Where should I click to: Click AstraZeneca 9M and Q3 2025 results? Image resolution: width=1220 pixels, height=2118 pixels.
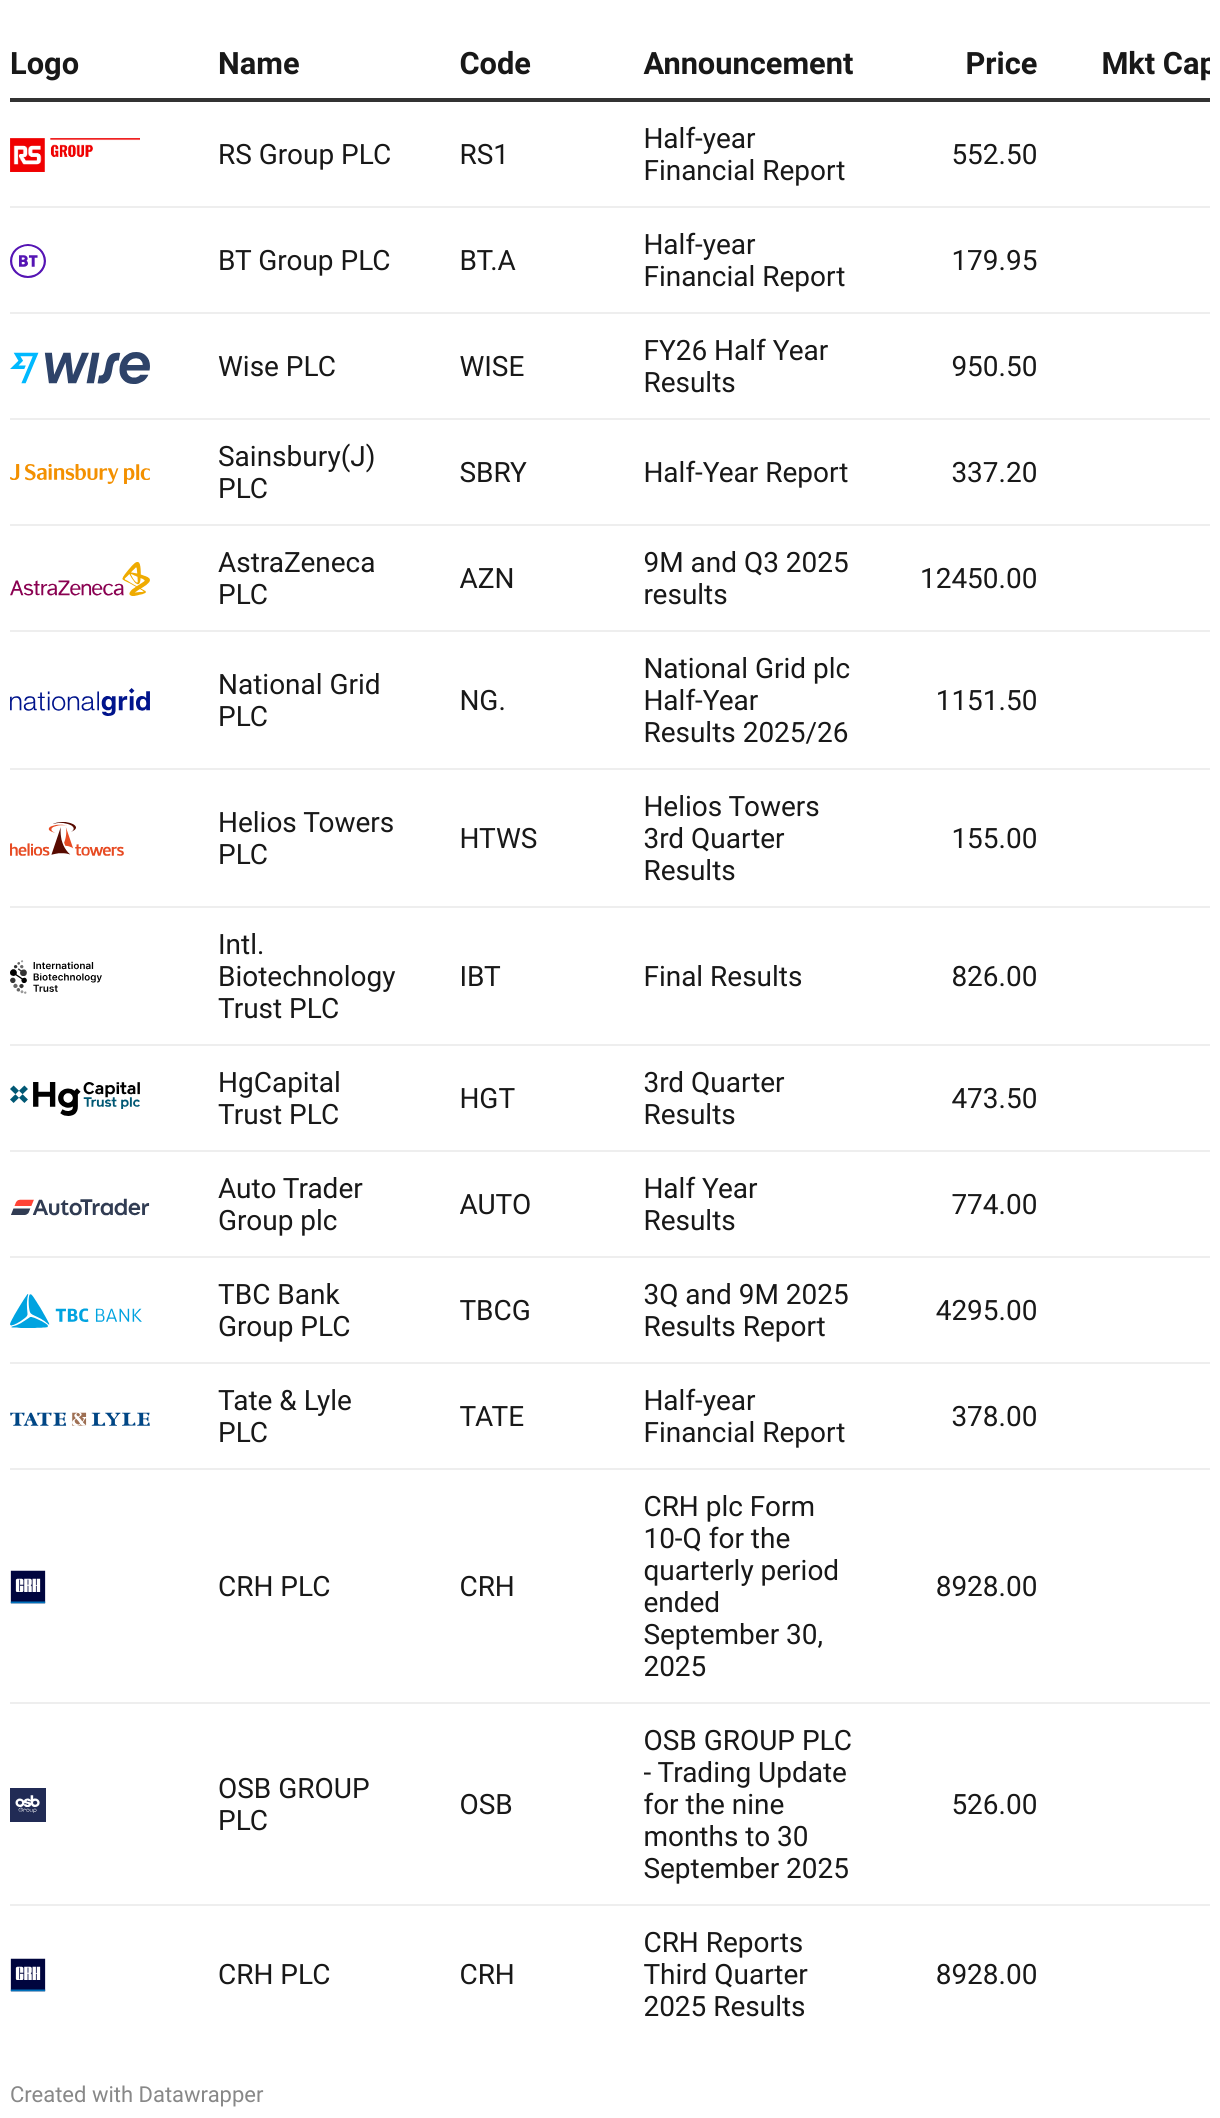(x=745, y=579)
